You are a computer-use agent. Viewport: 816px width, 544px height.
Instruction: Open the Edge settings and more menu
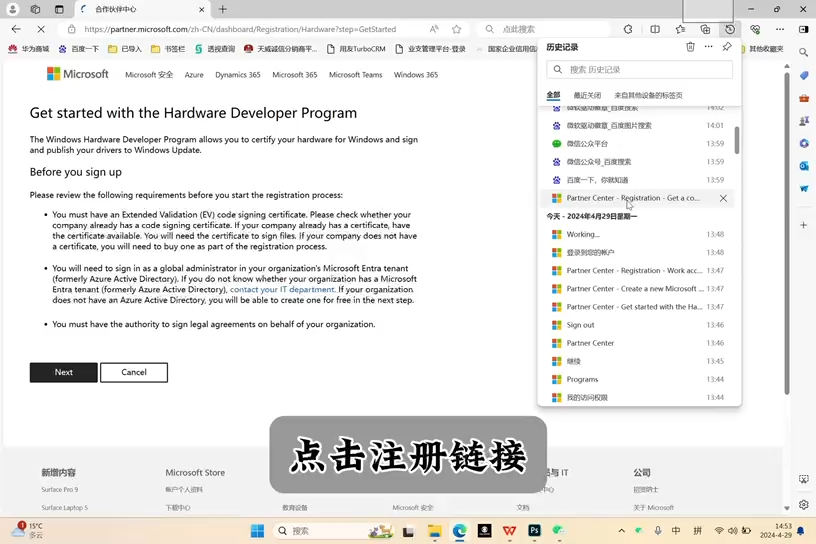pyautogui.click(x=780, y=29)
